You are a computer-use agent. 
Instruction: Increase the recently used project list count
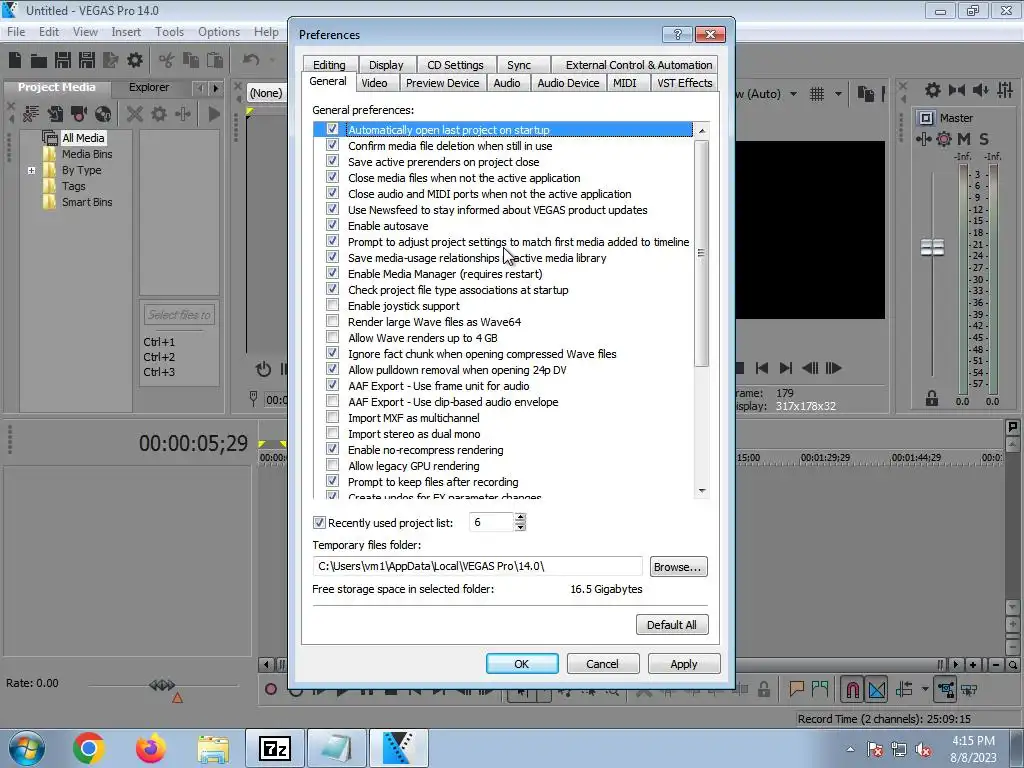tap(520, 517)
